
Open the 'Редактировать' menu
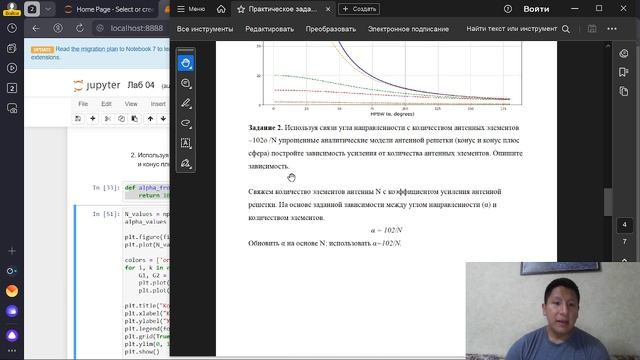269,29
